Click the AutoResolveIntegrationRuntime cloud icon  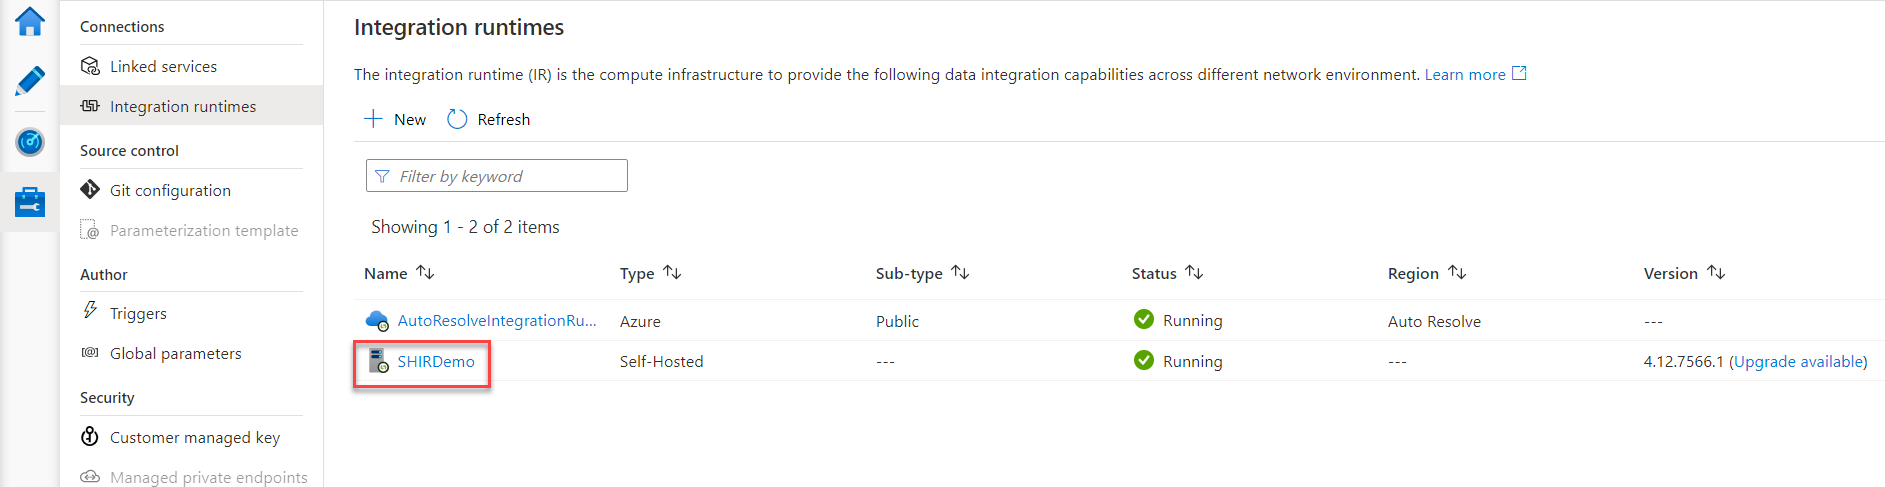(377, 321)
